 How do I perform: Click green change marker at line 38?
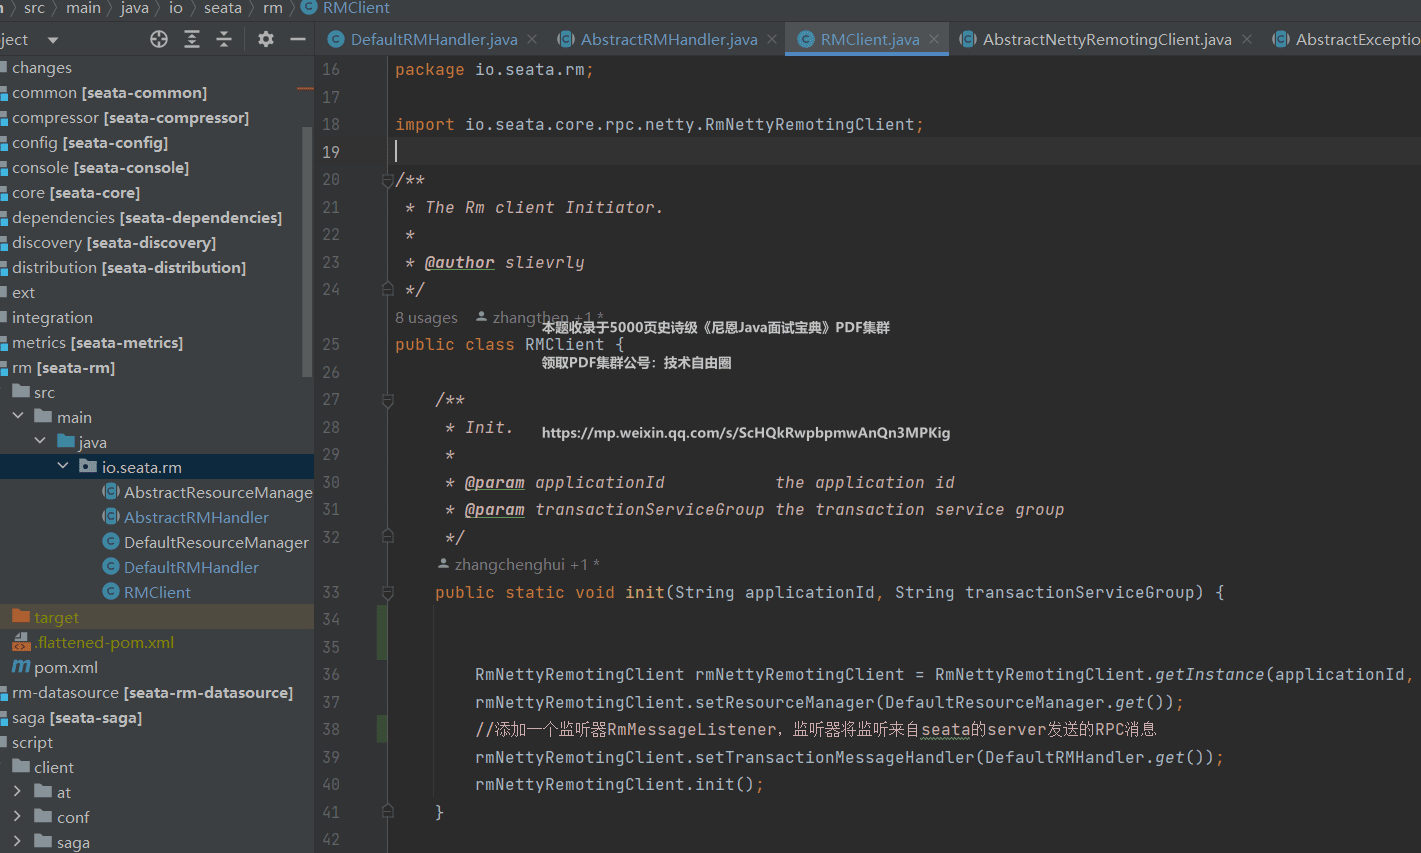click(x=382, y=729)
